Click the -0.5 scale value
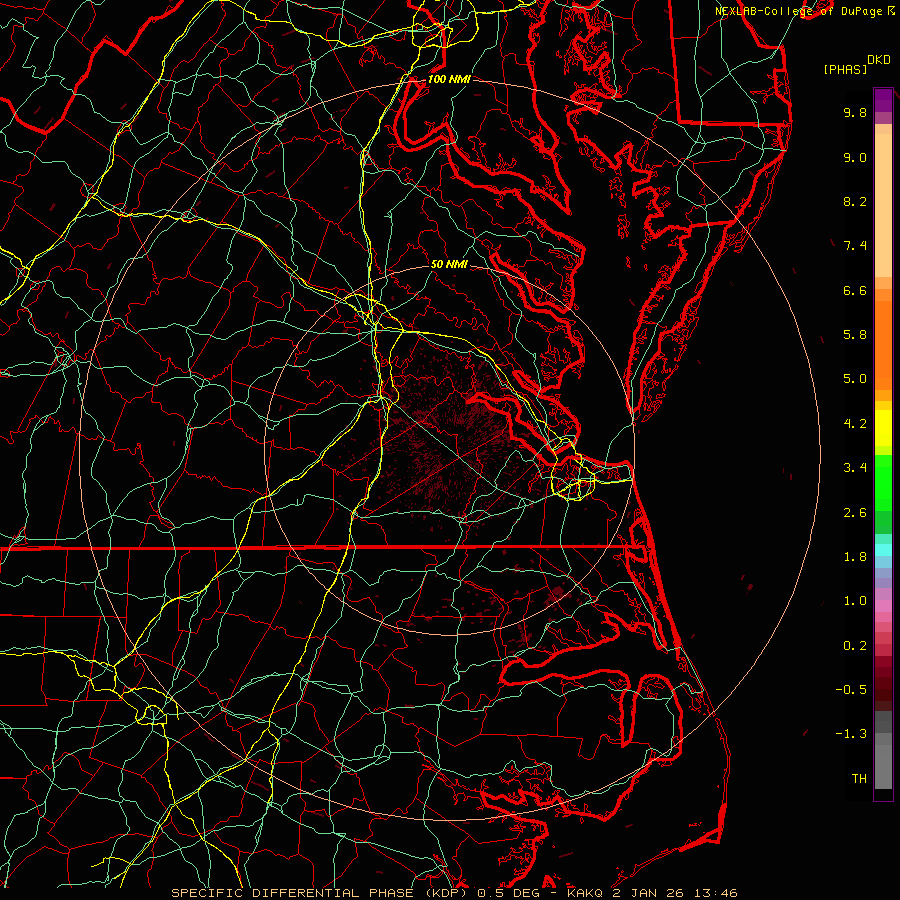The height and width of the screenshot is (900, 900). click(x=851, y=690)
